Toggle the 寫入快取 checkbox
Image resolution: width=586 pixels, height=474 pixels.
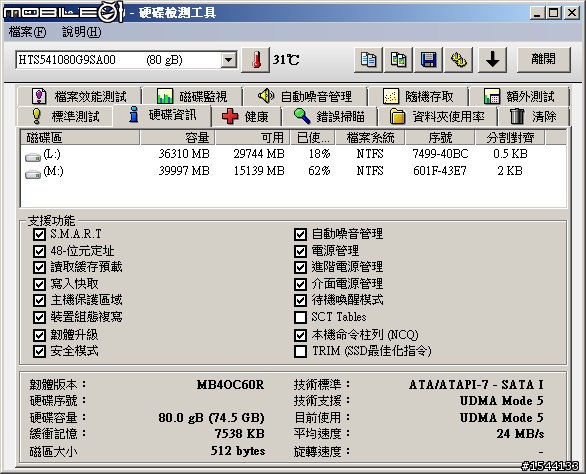(x=39, y=284)
